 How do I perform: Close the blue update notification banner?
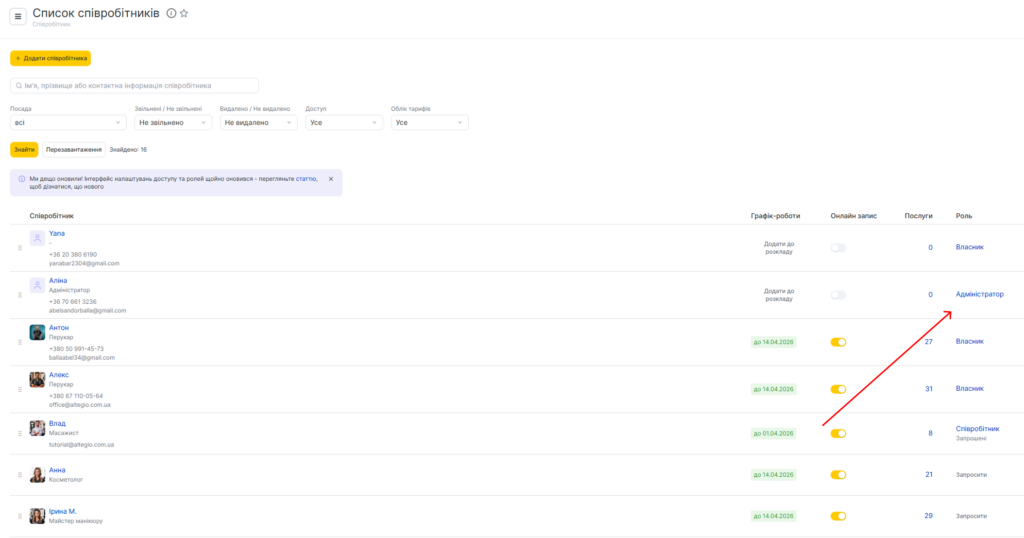coord(331,179)
